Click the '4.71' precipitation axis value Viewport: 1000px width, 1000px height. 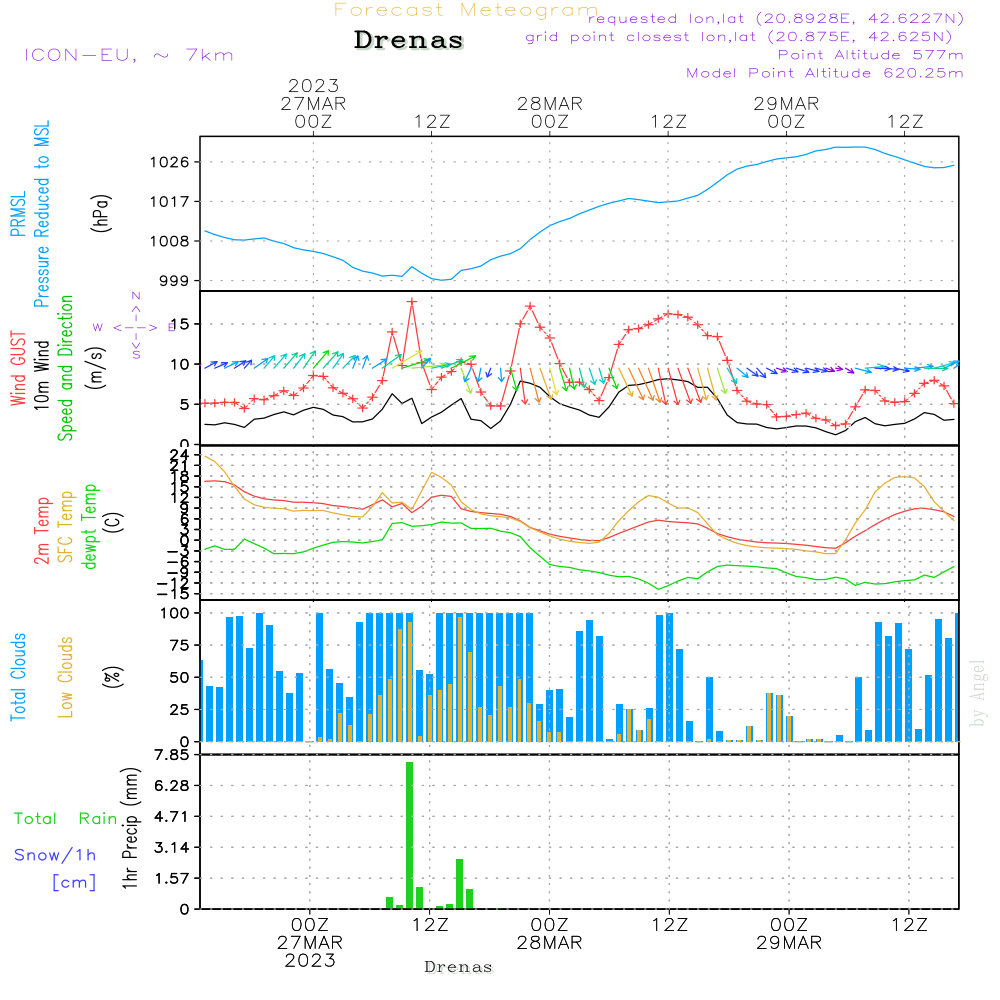pyautogui.click(x=172, y=817)
